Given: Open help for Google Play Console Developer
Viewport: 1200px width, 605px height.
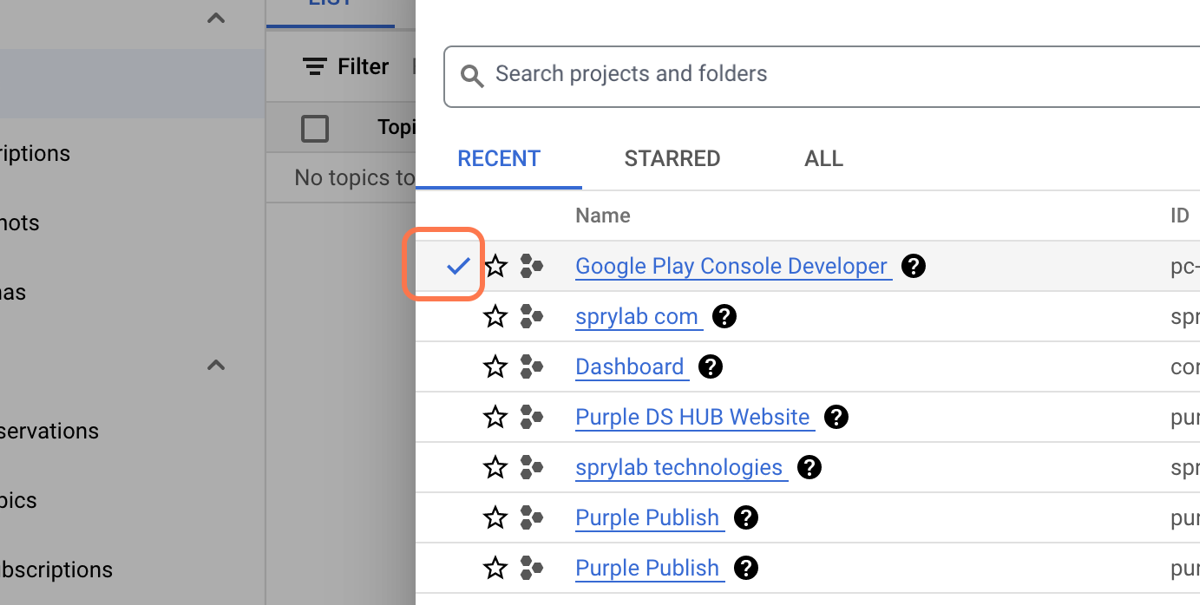Looking at the screenshot, I should 913,266.
